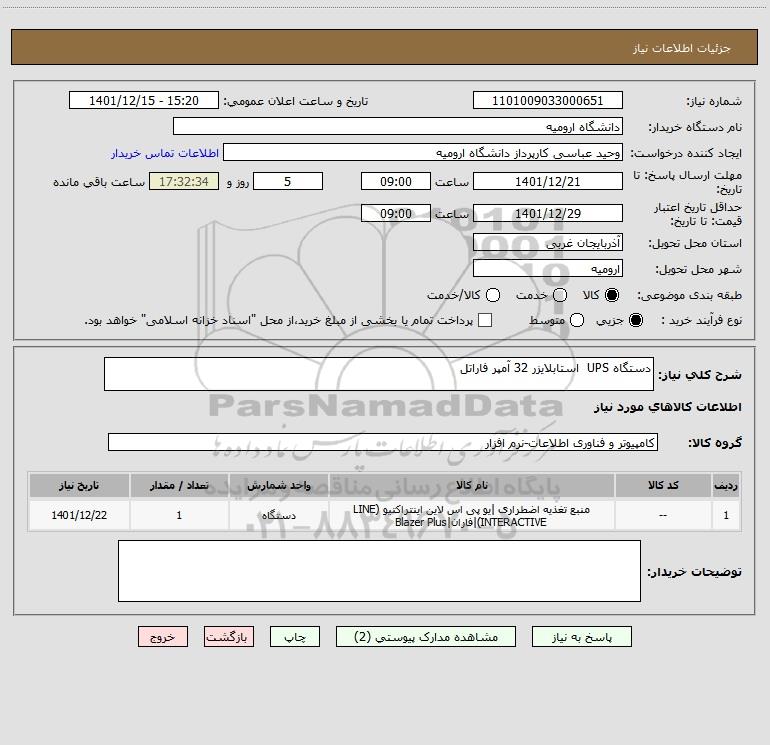Click the بازگشت back button

click(229, 636)
